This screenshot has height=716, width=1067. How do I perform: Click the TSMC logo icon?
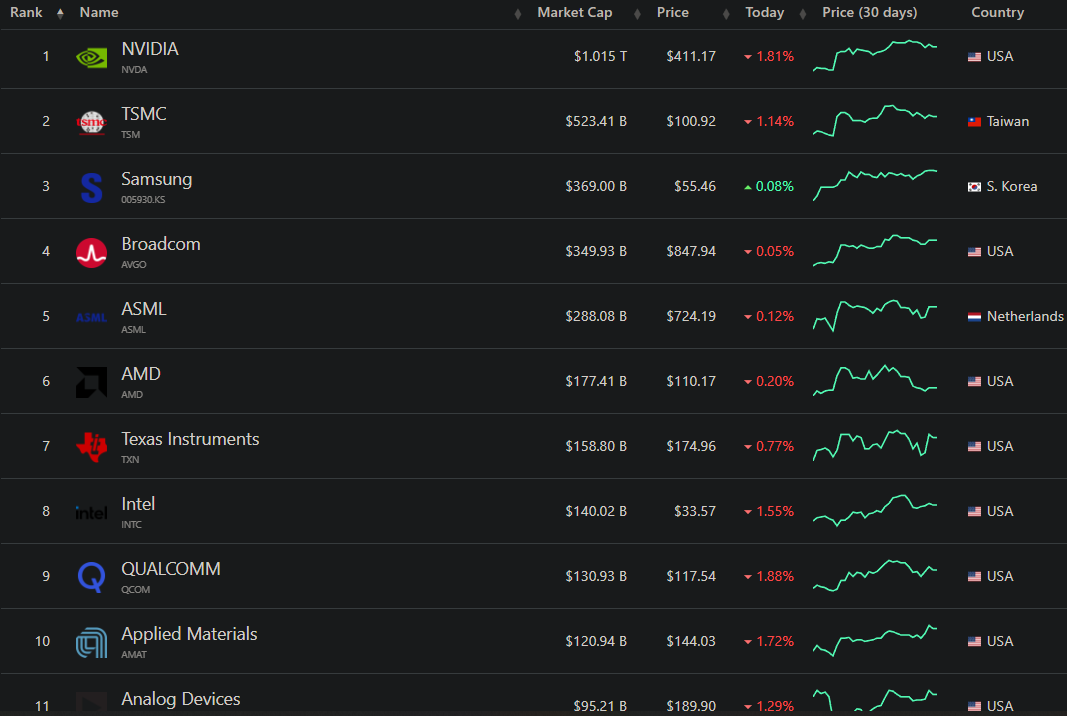pyautogui.click(x=91, y=123)
